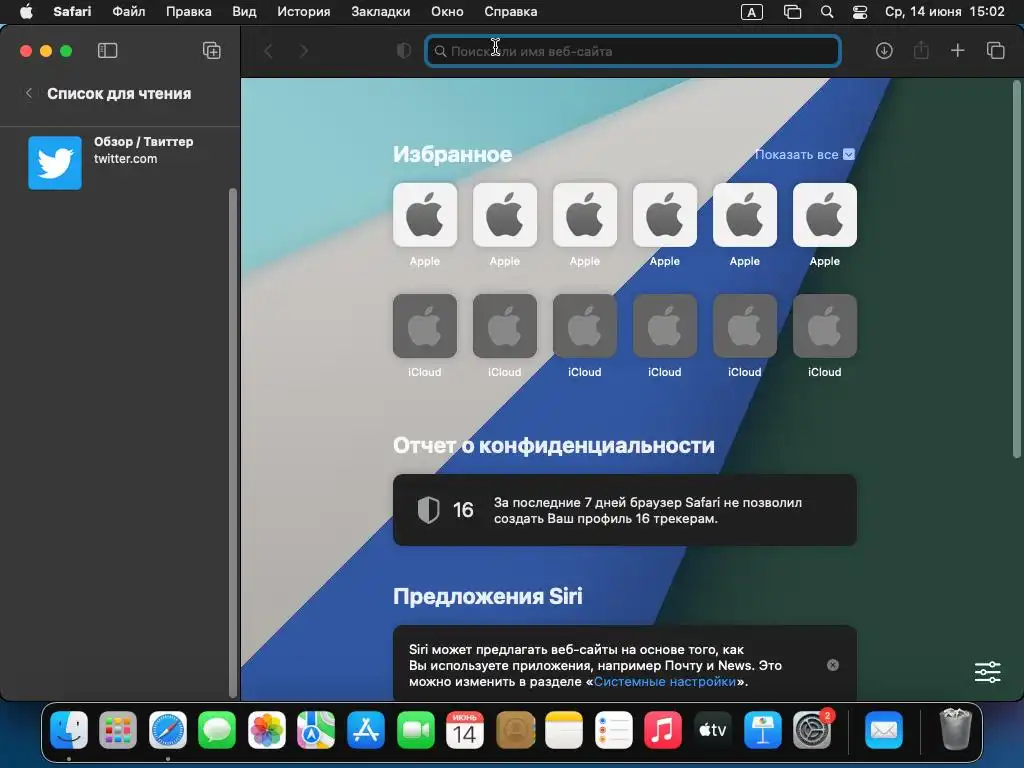
Task: Open App Store from the Dock
Action: click(366, 729)
